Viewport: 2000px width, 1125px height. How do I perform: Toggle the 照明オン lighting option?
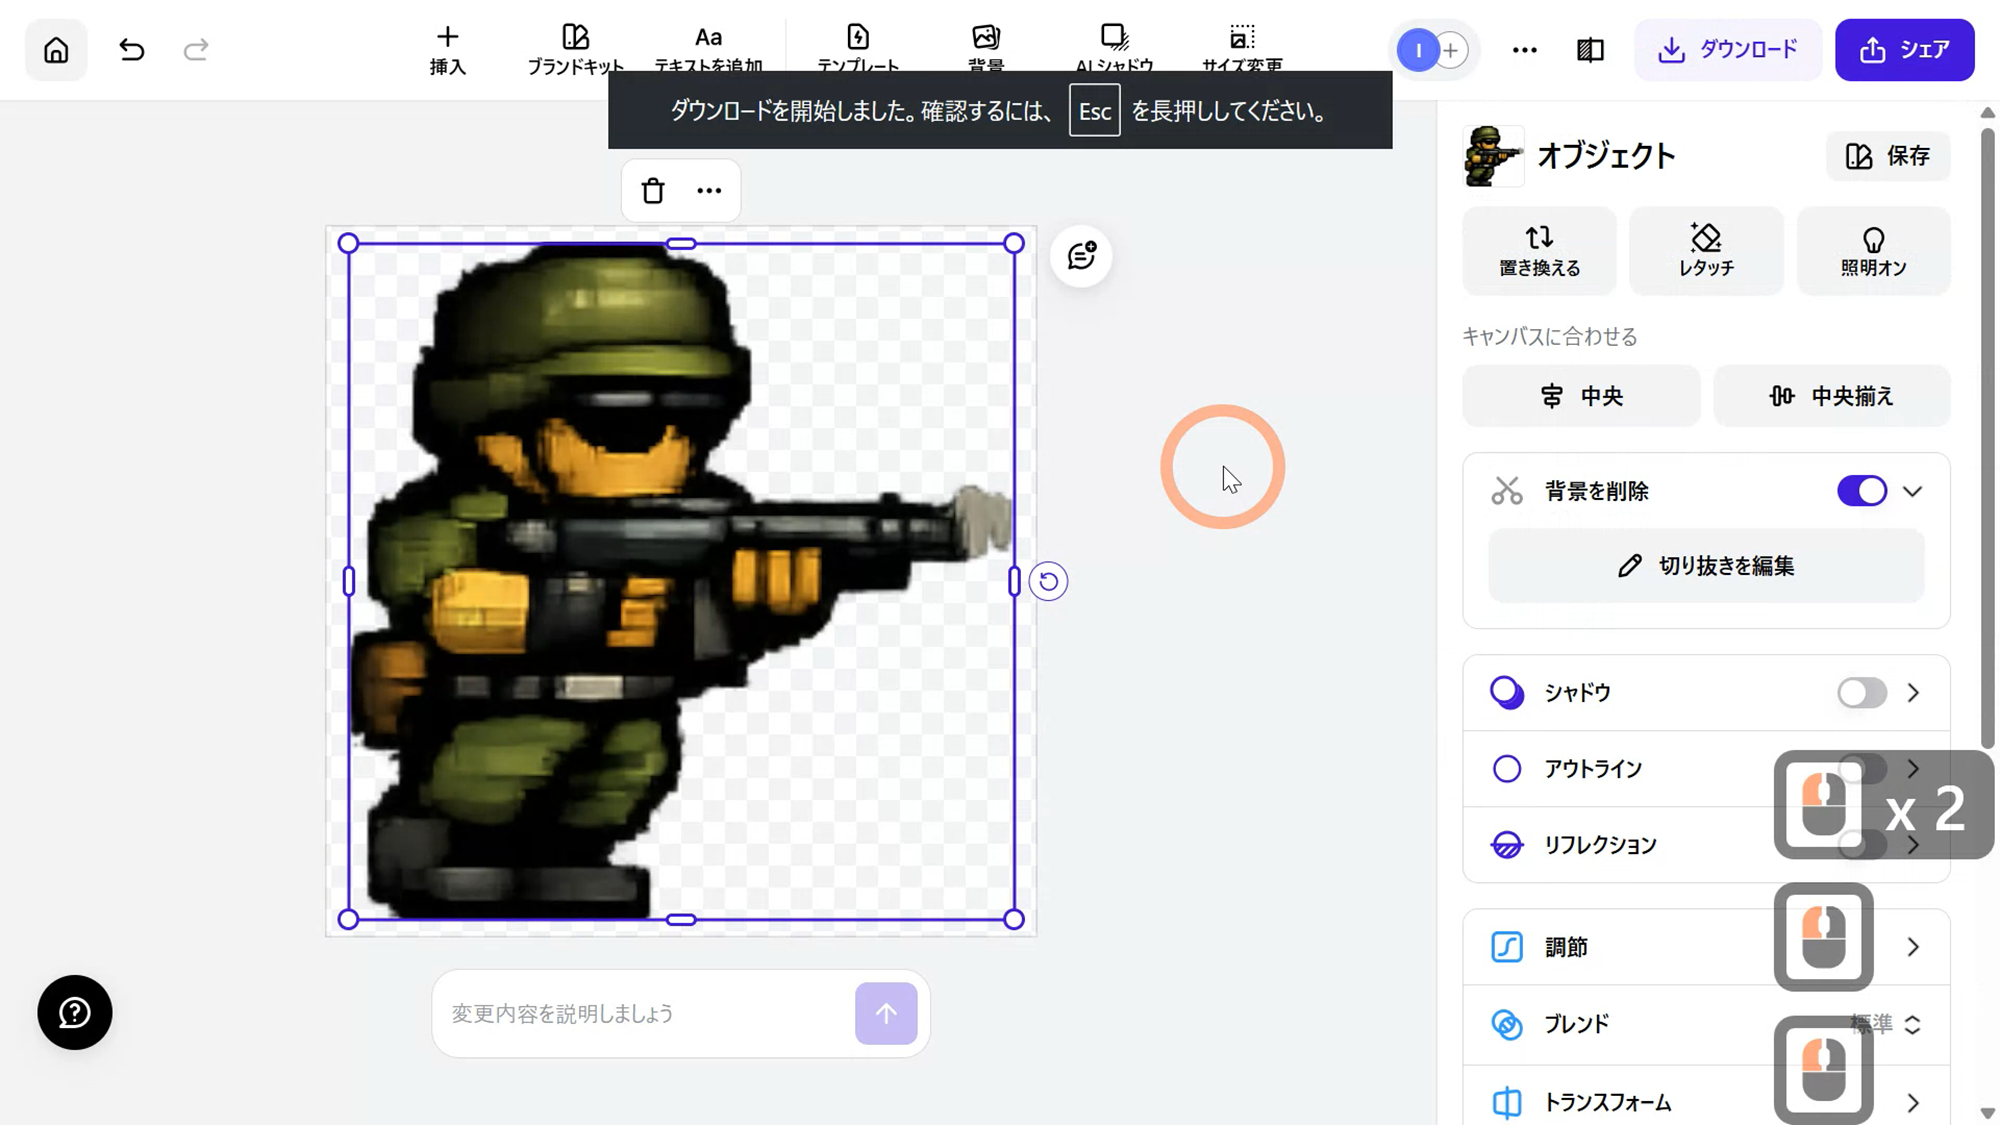(x=1873, y=251)
